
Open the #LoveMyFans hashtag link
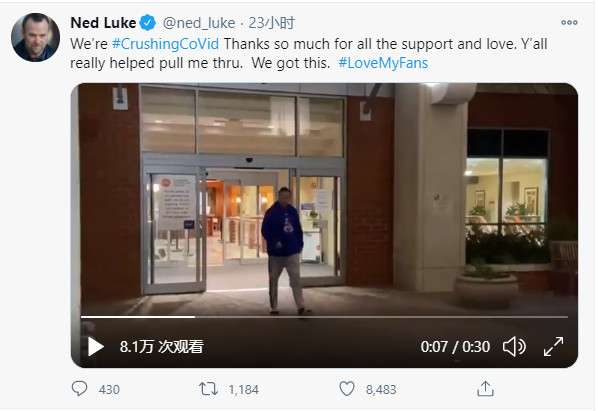point(383,63)
